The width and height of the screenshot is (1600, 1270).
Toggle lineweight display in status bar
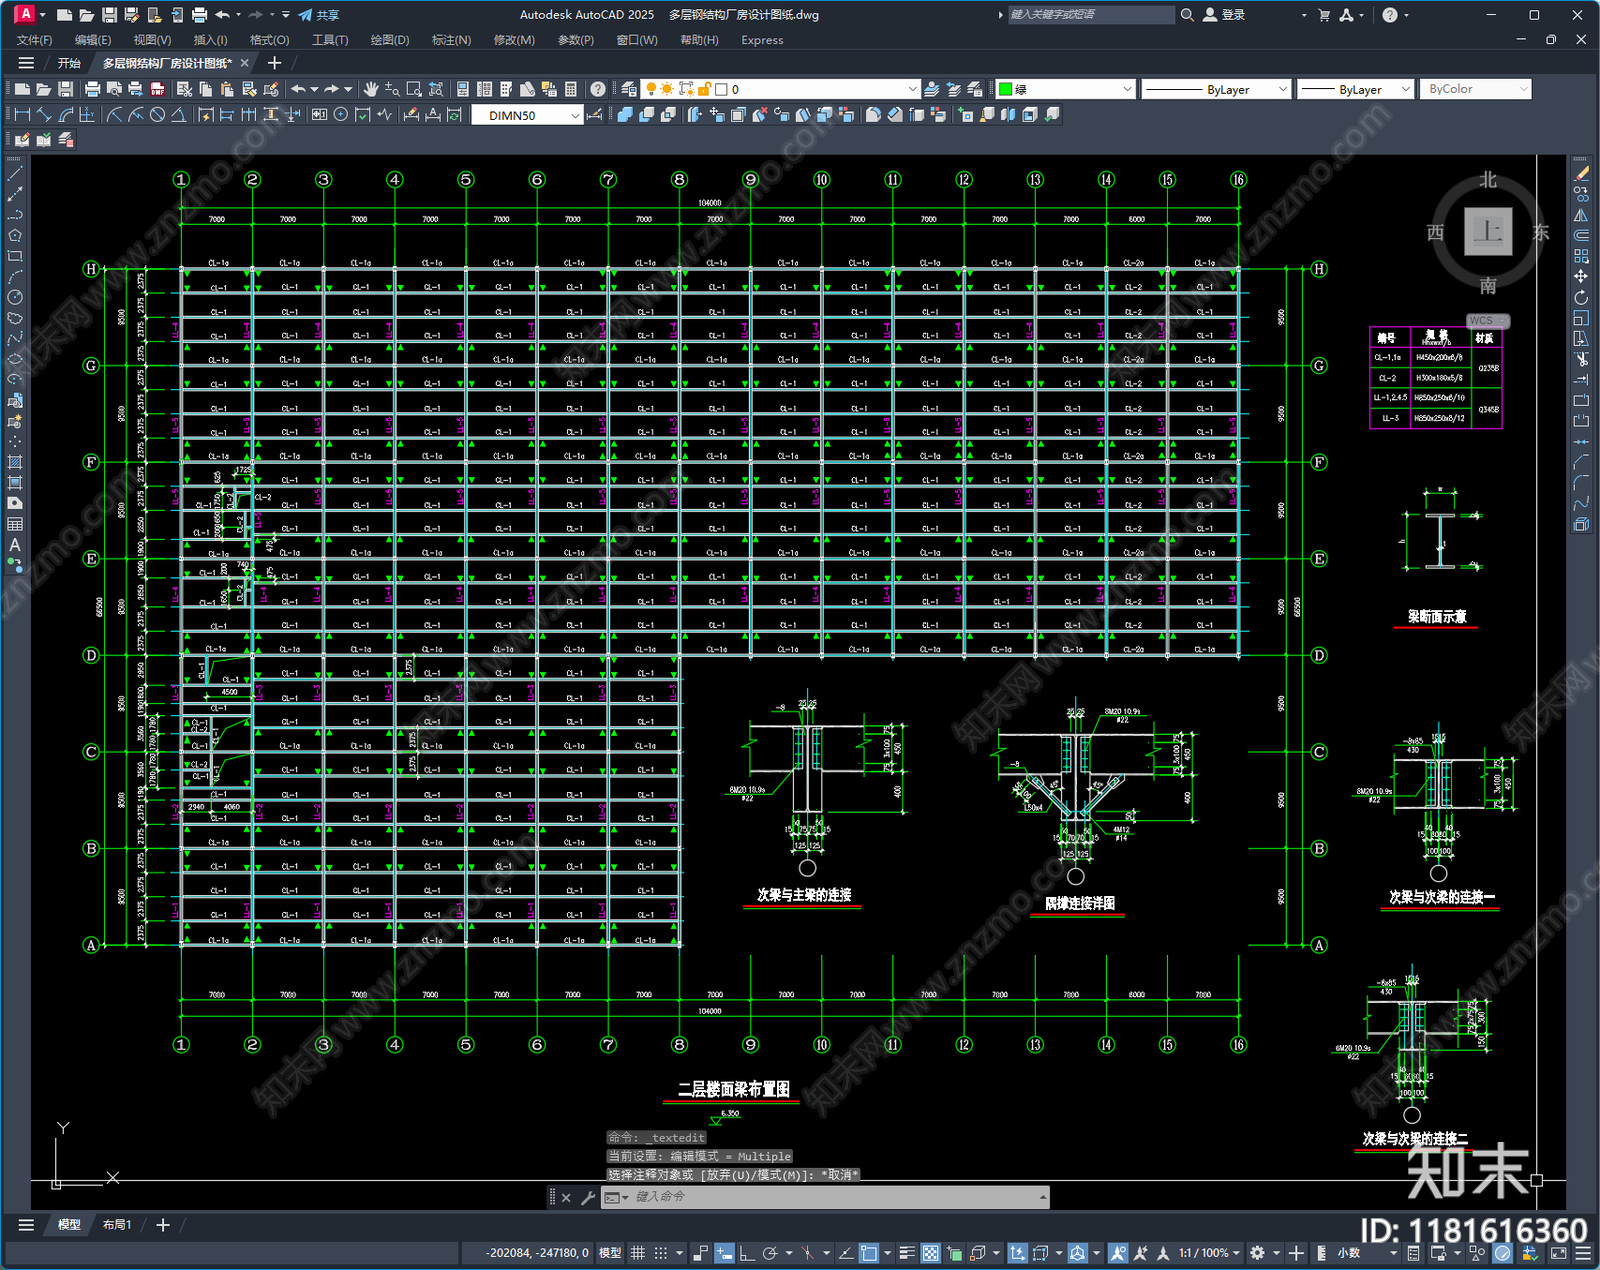(907, 1253)
